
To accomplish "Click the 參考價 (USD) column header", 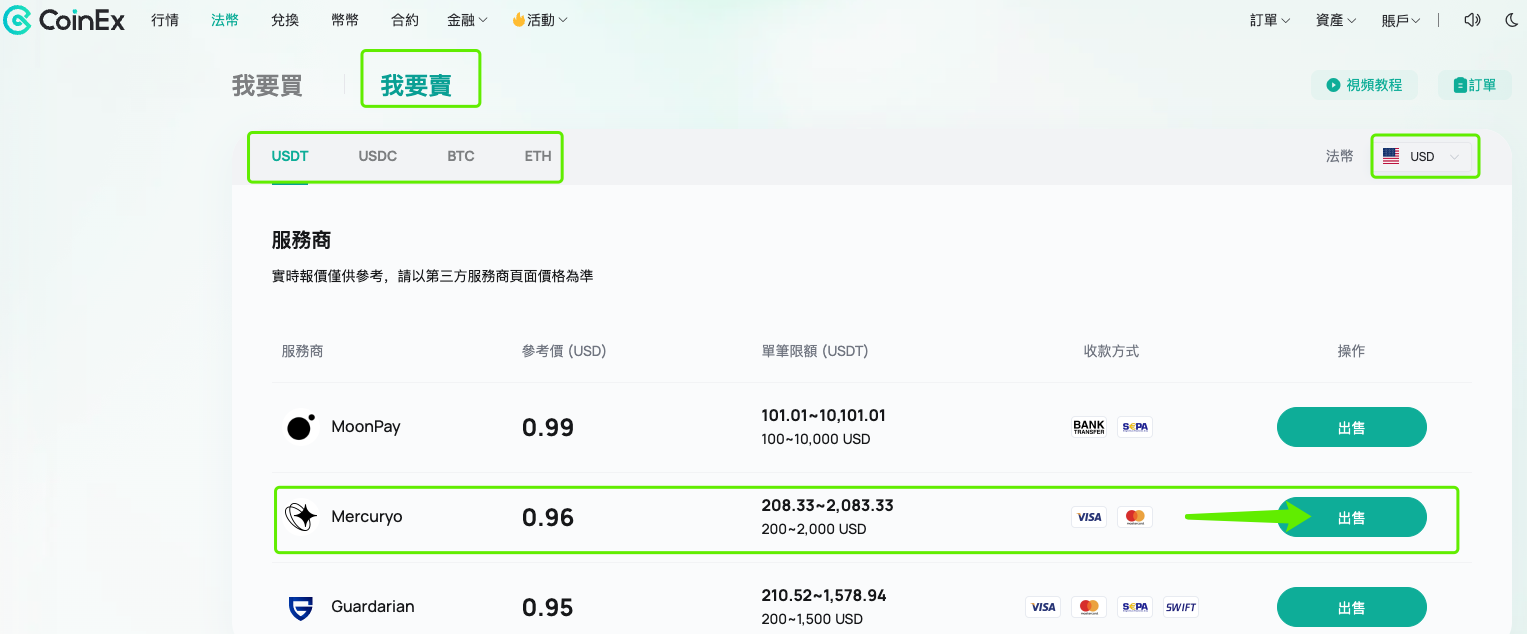I will (564, 351).
